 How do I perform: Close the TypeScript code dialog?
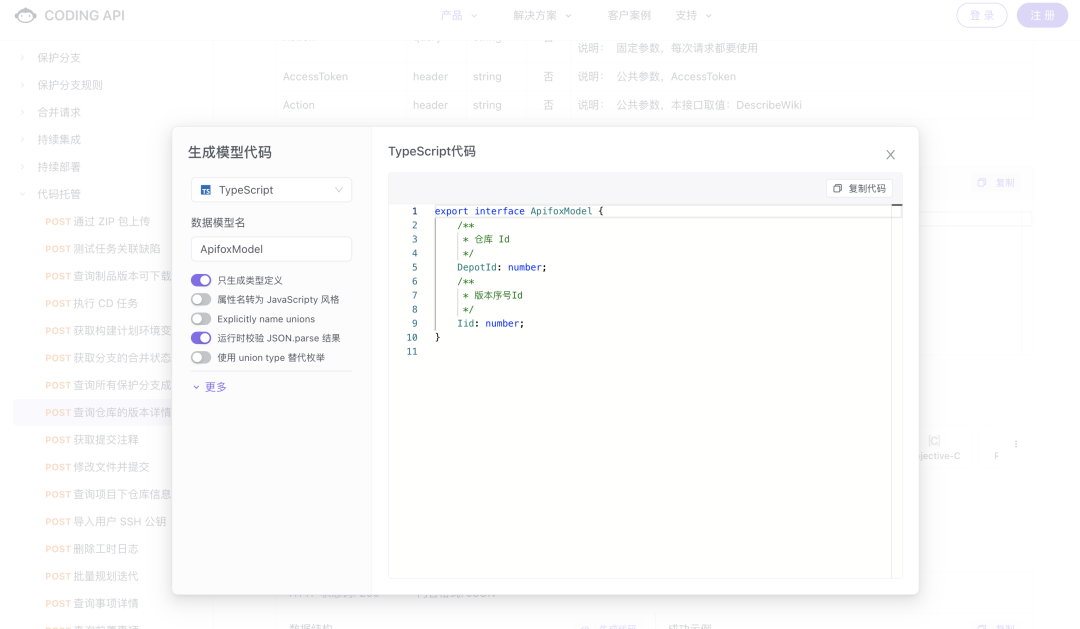tap(890, 155)
